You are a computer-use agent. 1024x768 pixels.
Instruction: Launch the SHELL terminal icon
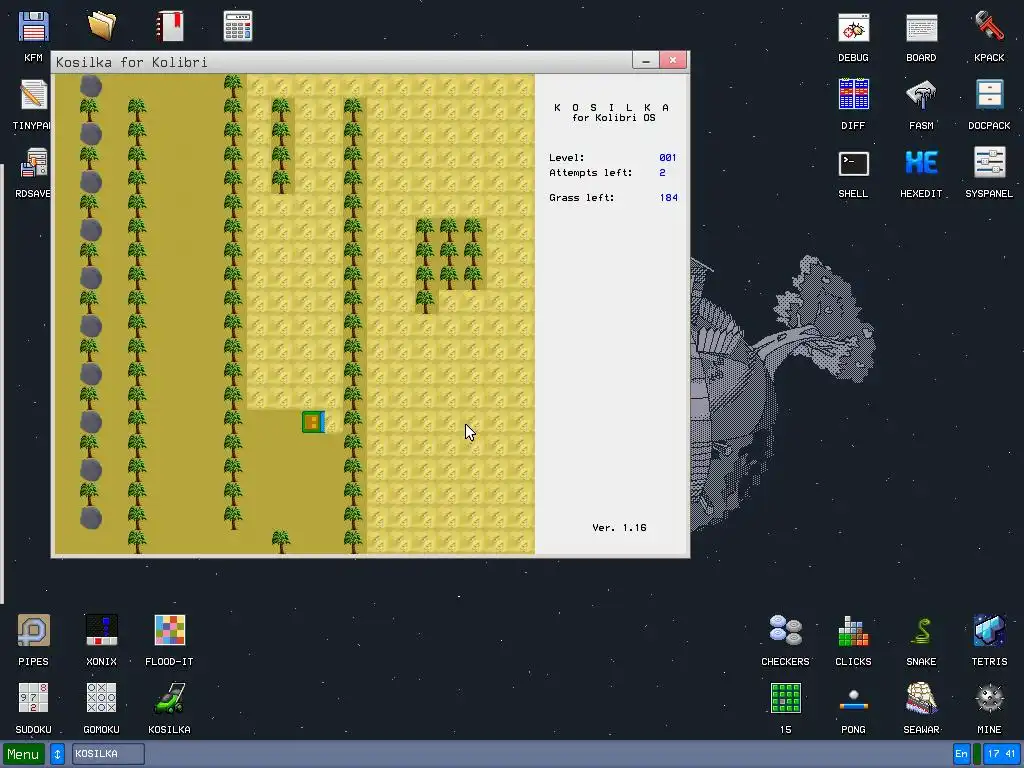(854, 163)
